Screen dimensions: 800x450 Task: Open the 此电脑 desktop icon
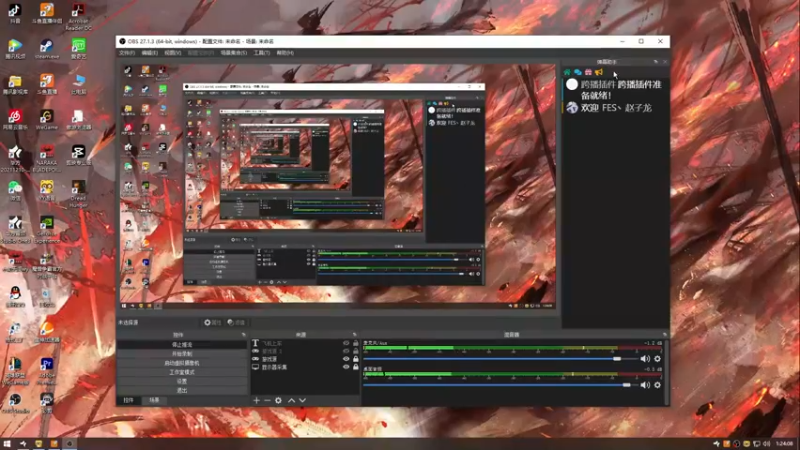(78, 85)
